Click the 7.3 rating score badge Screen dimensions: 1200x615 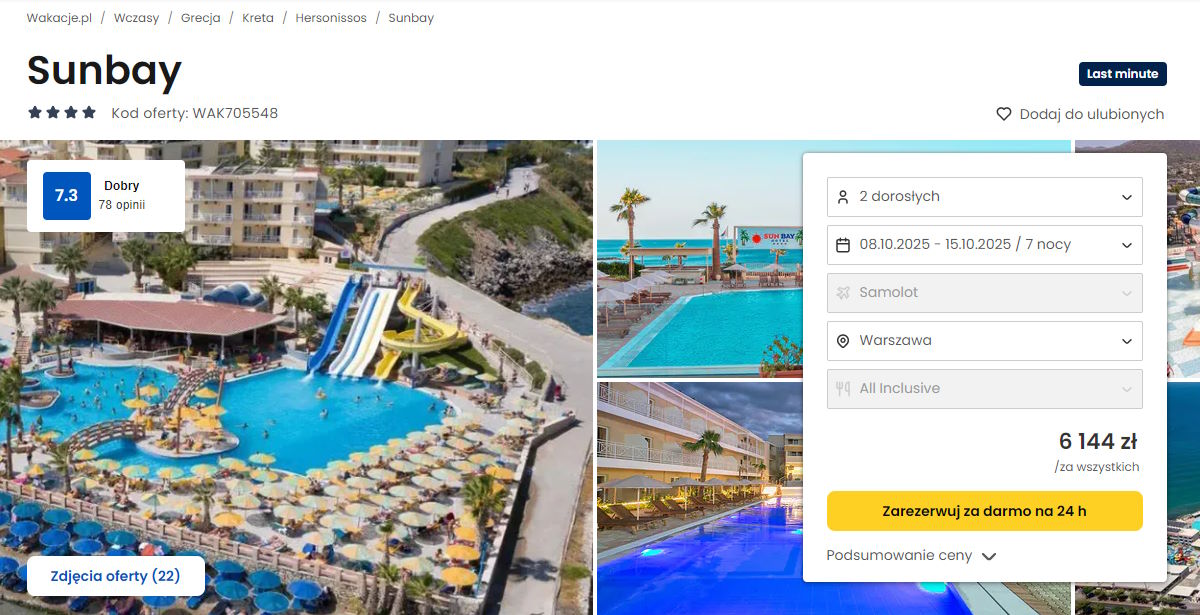(x=67, y=196)
